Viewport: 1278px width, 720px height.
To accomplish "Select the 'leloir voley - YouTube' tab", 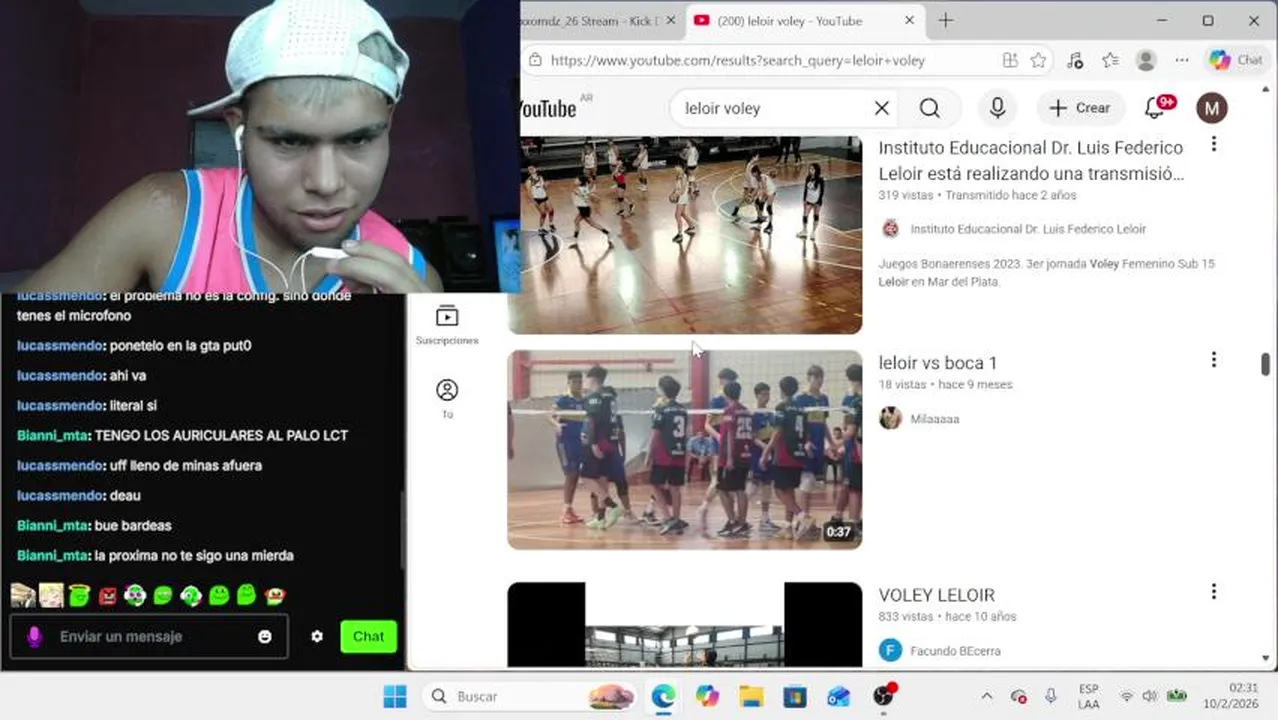I will (x=790, y=20).
